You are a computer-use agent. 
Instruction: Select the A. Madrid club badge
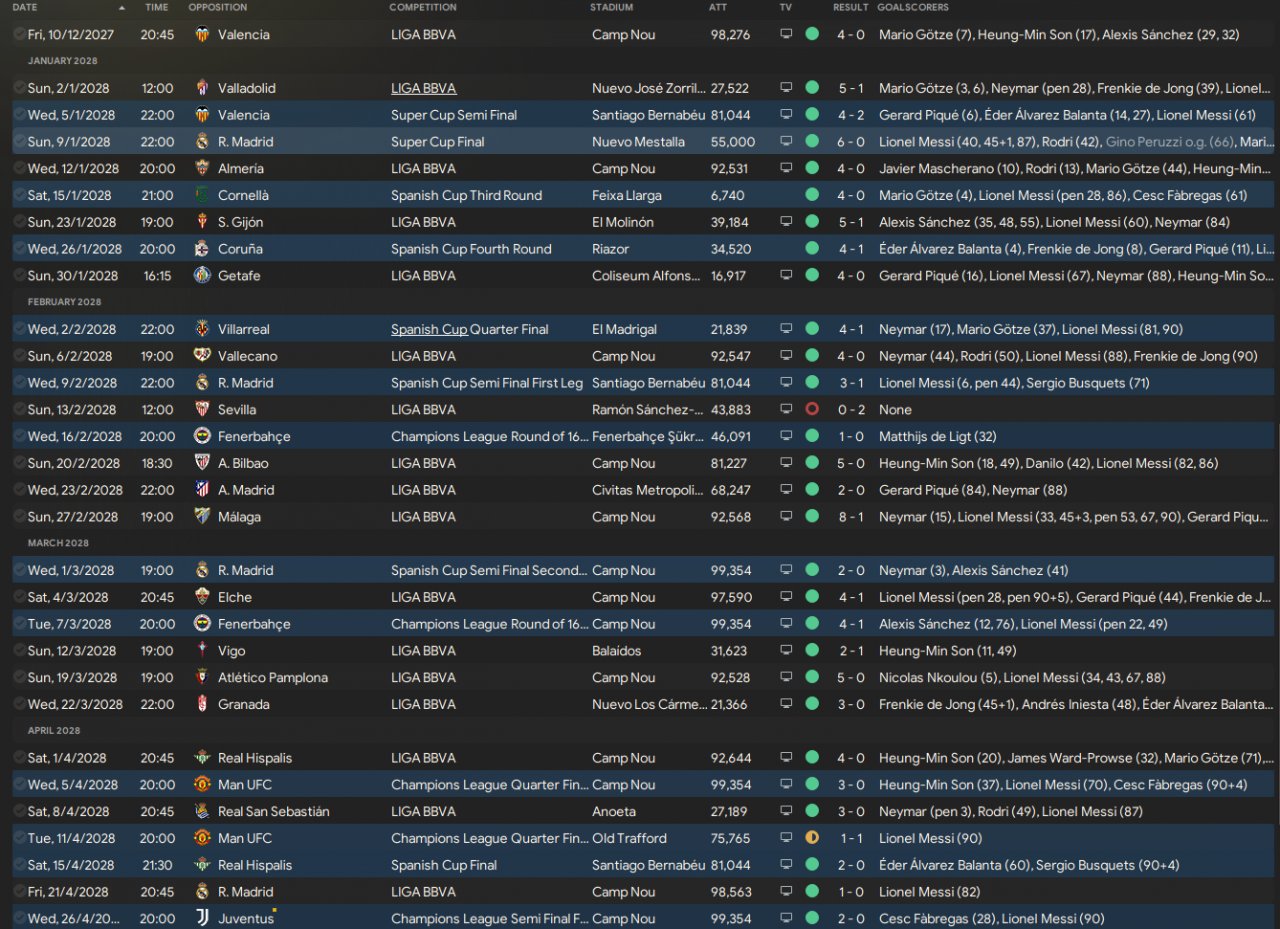(x=202, y=490)
